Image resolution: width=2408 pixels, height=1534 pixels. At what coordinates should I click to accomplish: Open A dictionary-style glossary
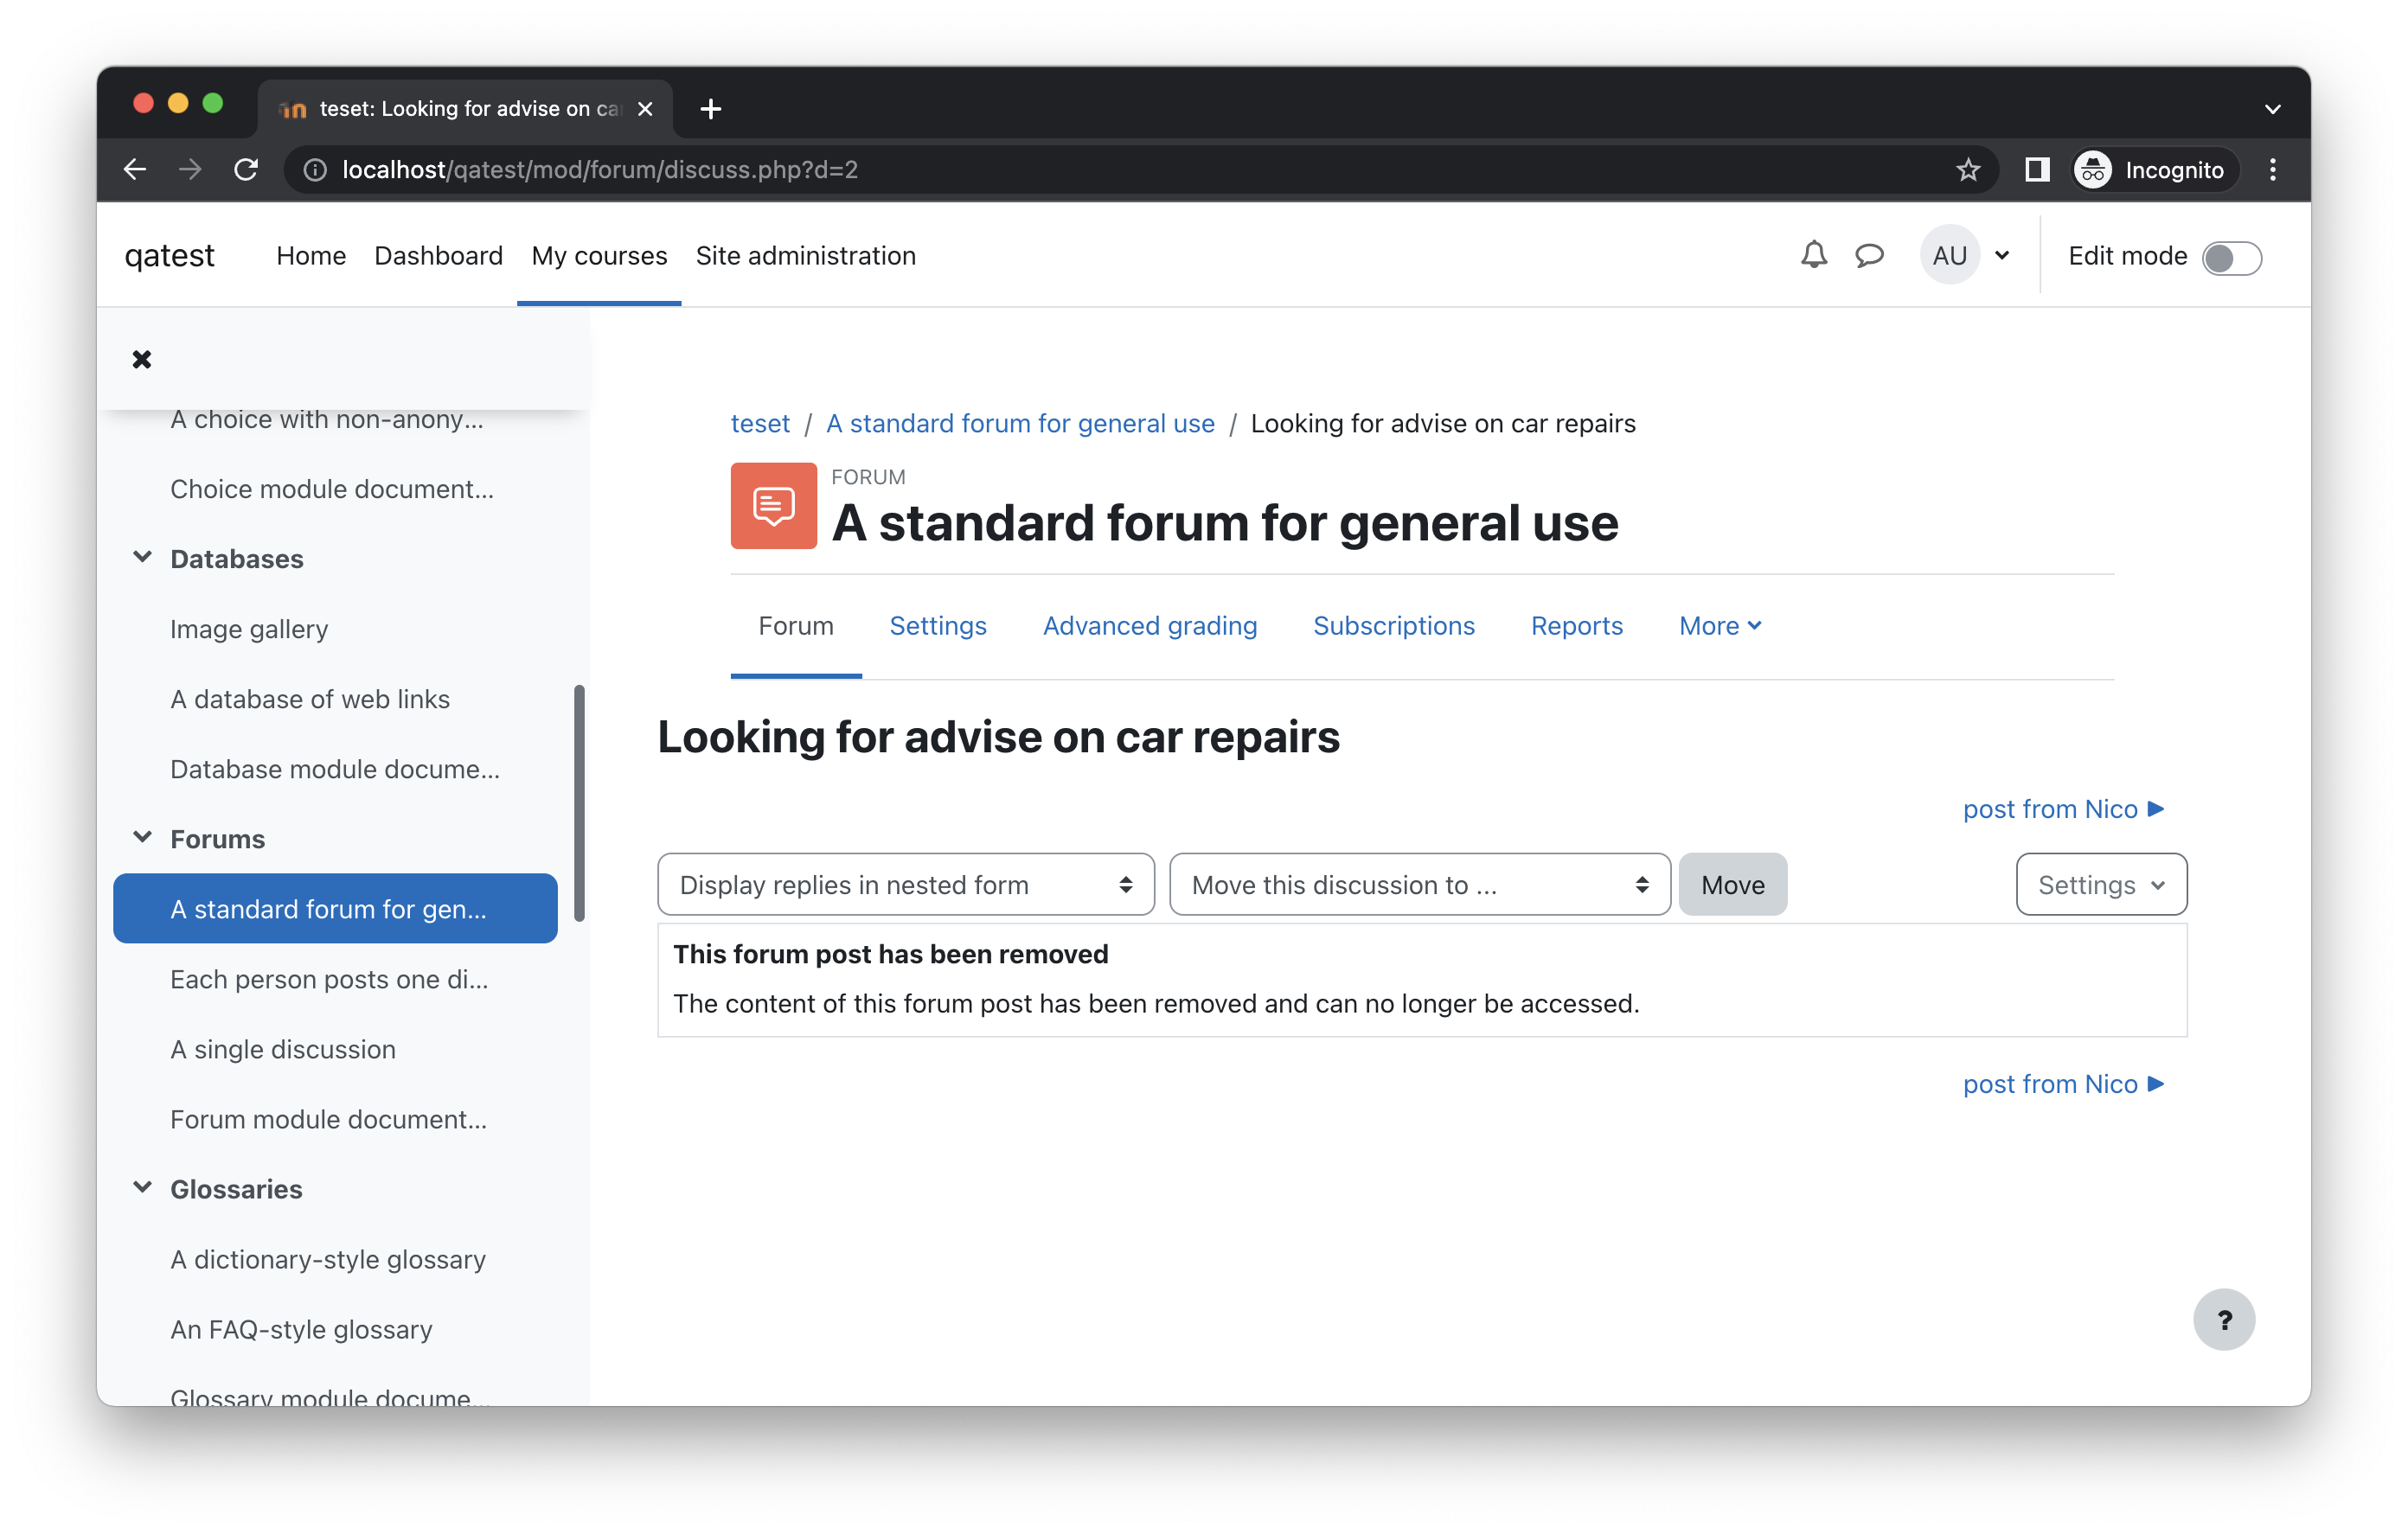328,1259
